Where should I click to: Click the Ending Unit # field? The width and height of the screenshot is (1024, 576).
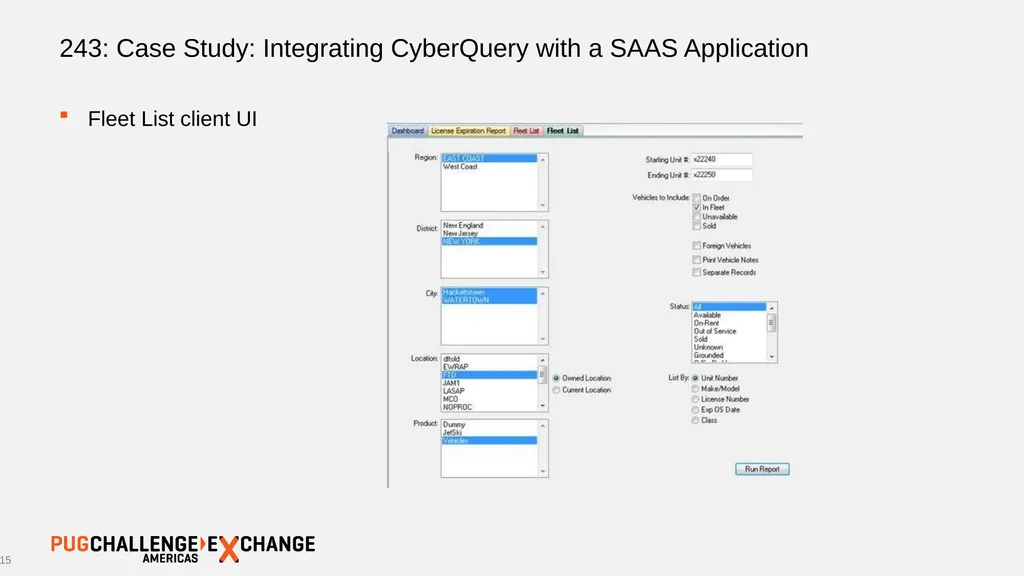pos(722,175)
